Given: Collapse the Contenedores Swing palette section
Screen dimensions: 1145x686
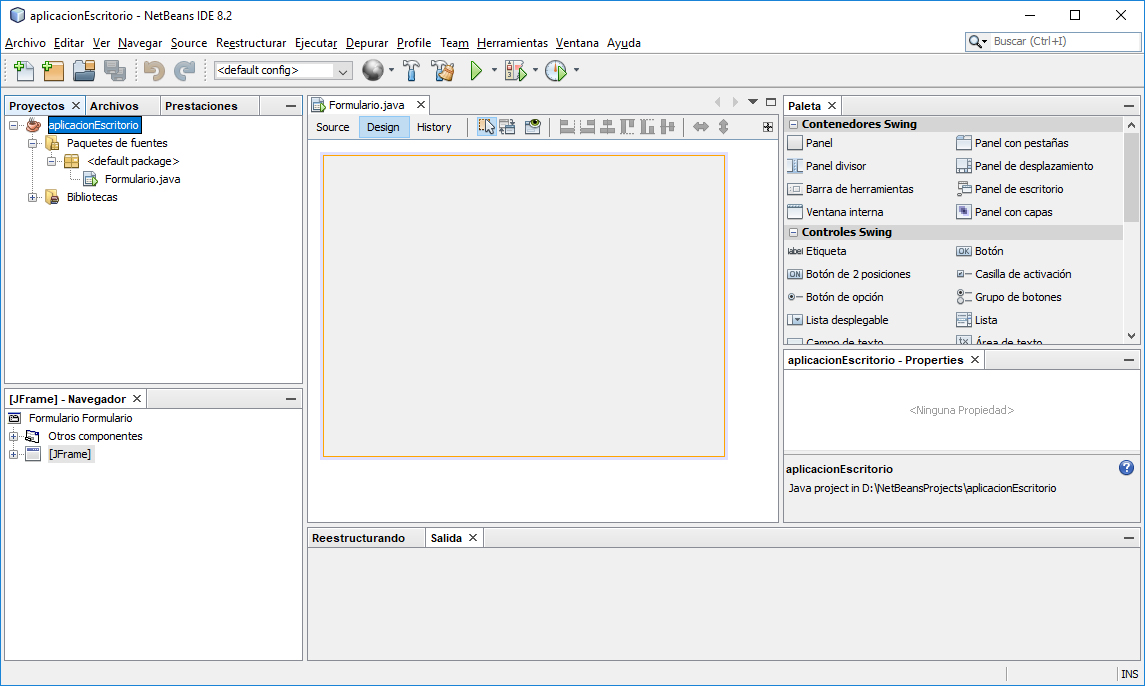Looking at the screenshot, I should click(x=793, y=124).
